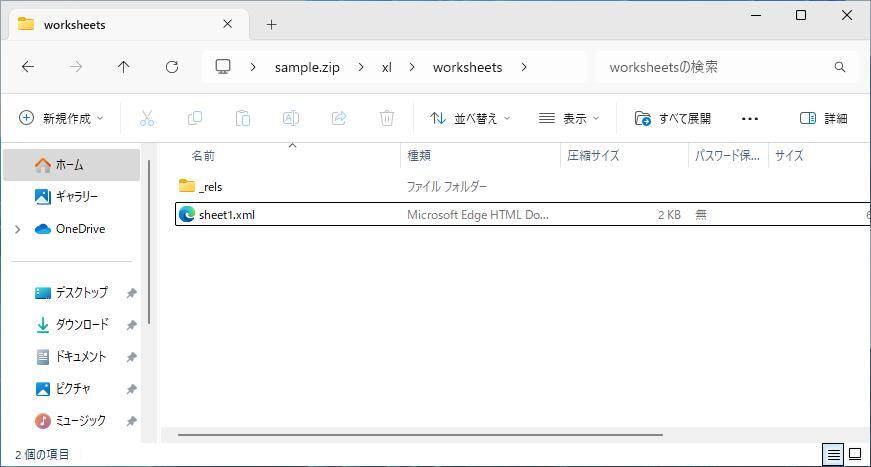Select the sheet1.xml file

coord(522,214)
